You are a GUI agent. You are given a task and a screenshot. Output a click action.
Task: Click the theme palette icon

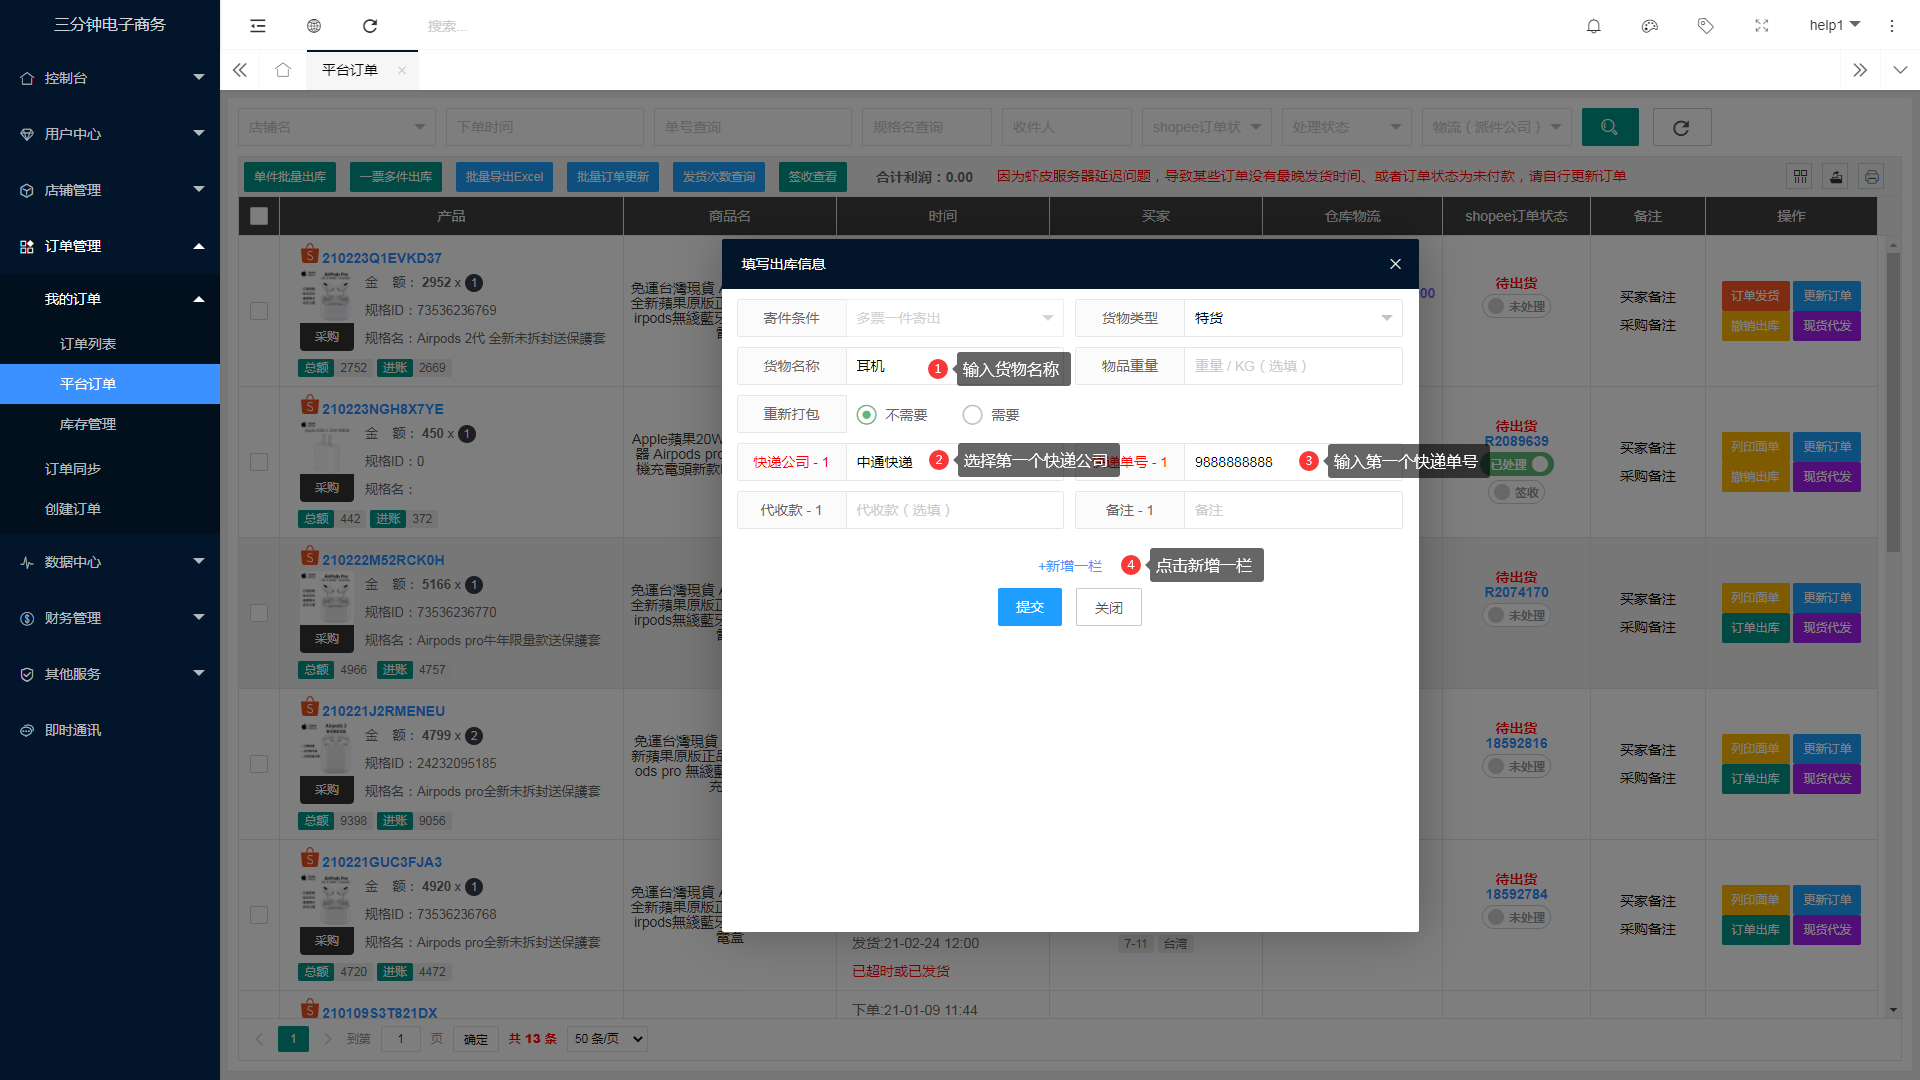click(x=1650, y=26)
